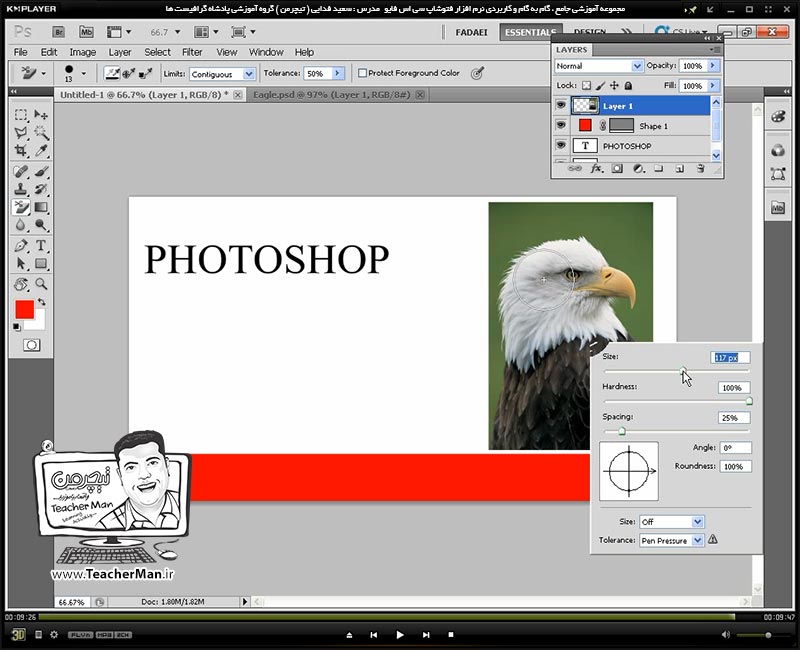Select the Rectangular Marquee tool
Screen dimensions: 800x650
[x=21, y=115]
